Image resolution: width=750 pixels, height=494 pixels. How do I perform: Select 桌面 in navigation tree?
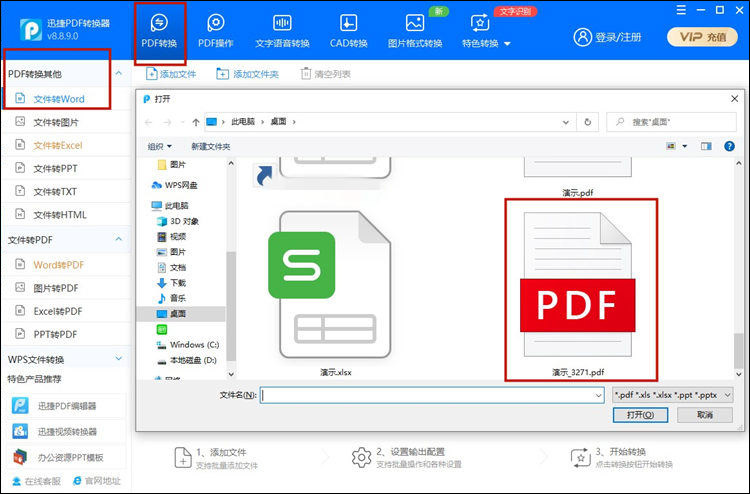pyautogui.click(x=181, y=314)
